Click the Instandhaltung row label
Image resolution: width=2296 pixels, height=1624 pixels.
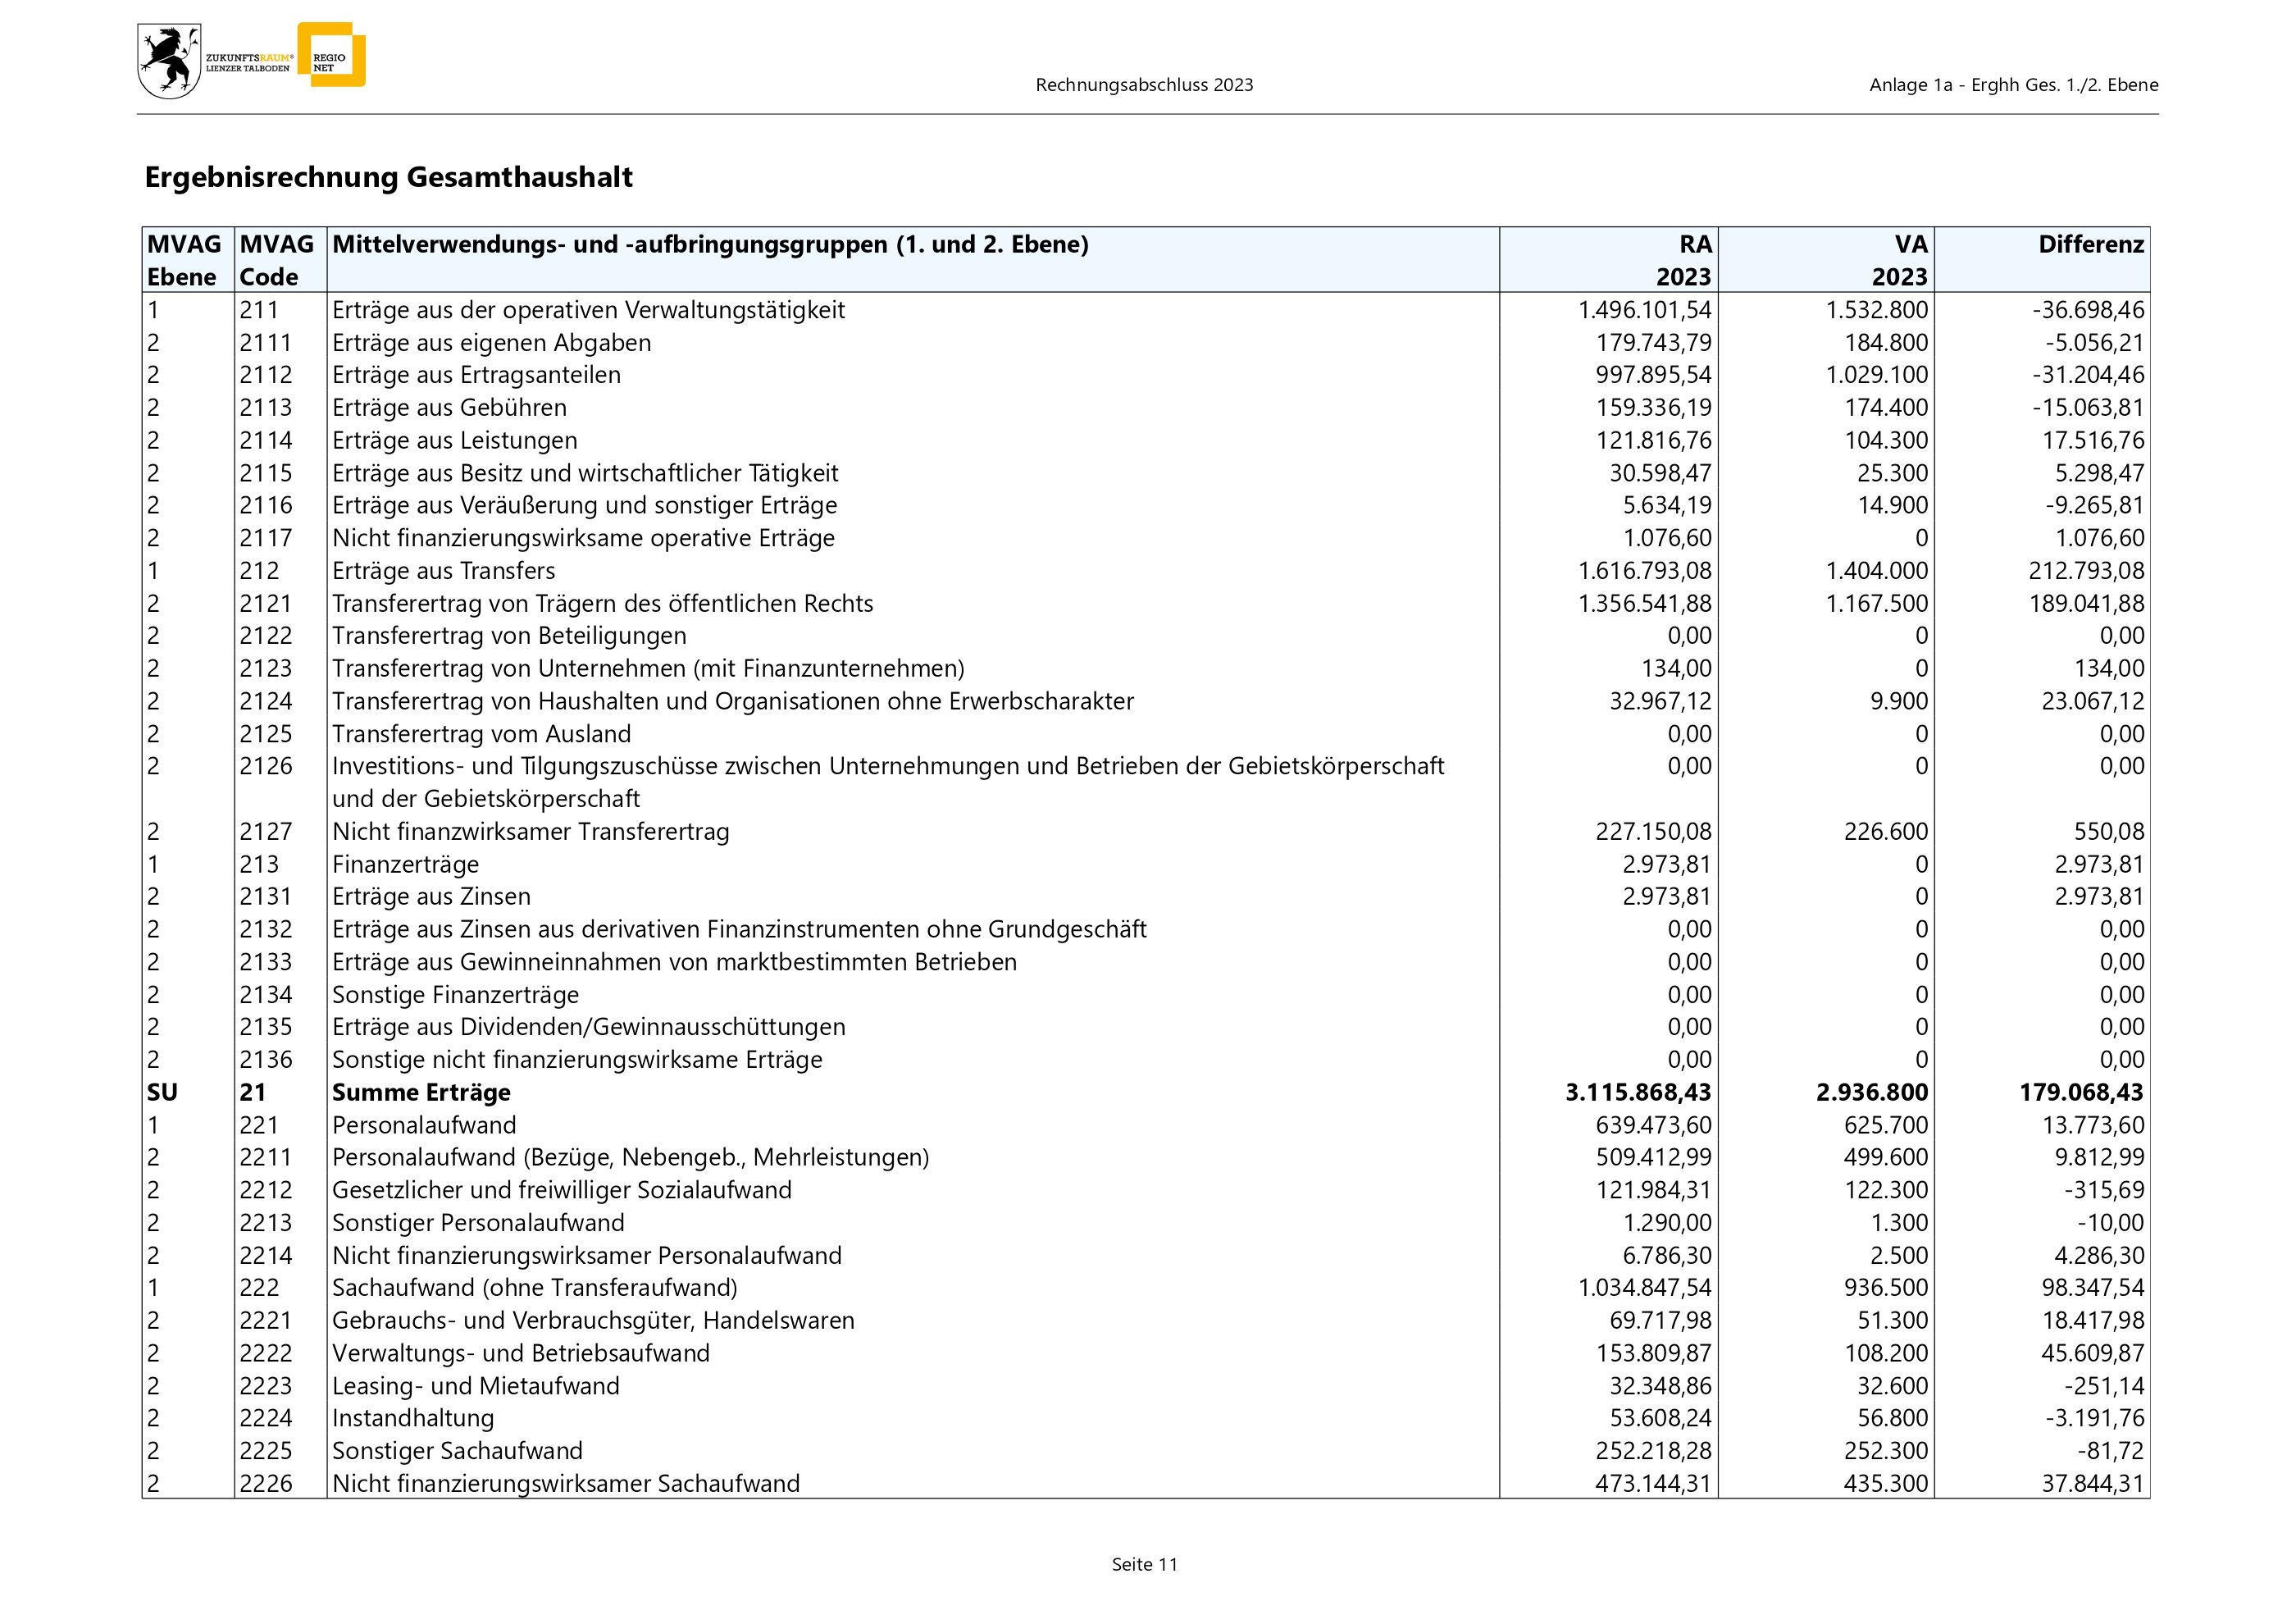tap(413, 1418)
